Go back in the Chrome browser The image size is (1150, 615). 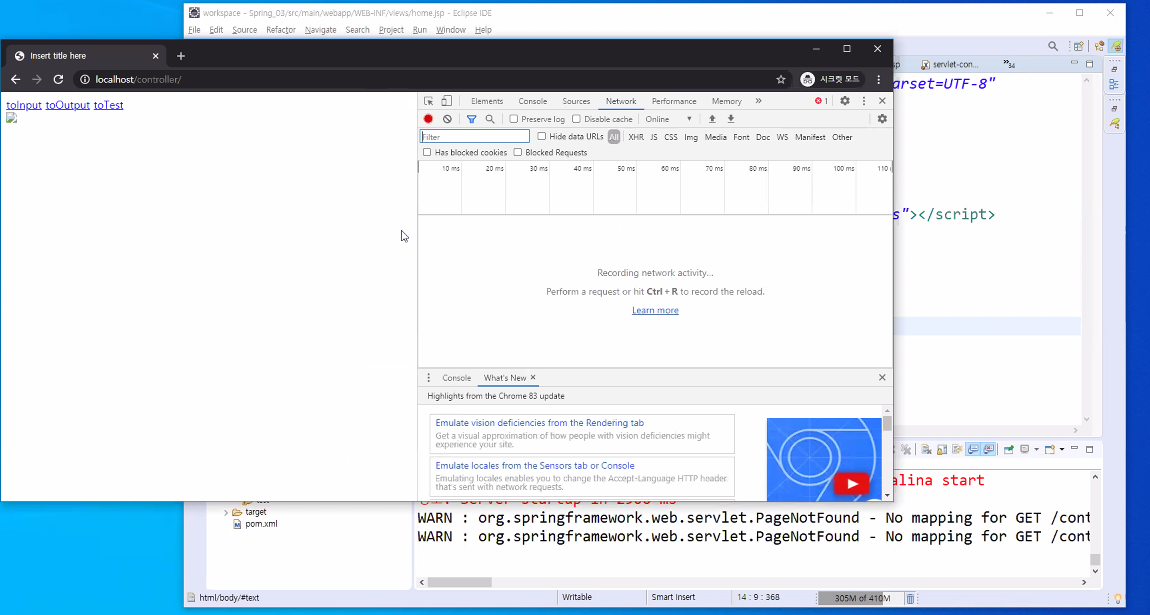[x=15, y=79]
